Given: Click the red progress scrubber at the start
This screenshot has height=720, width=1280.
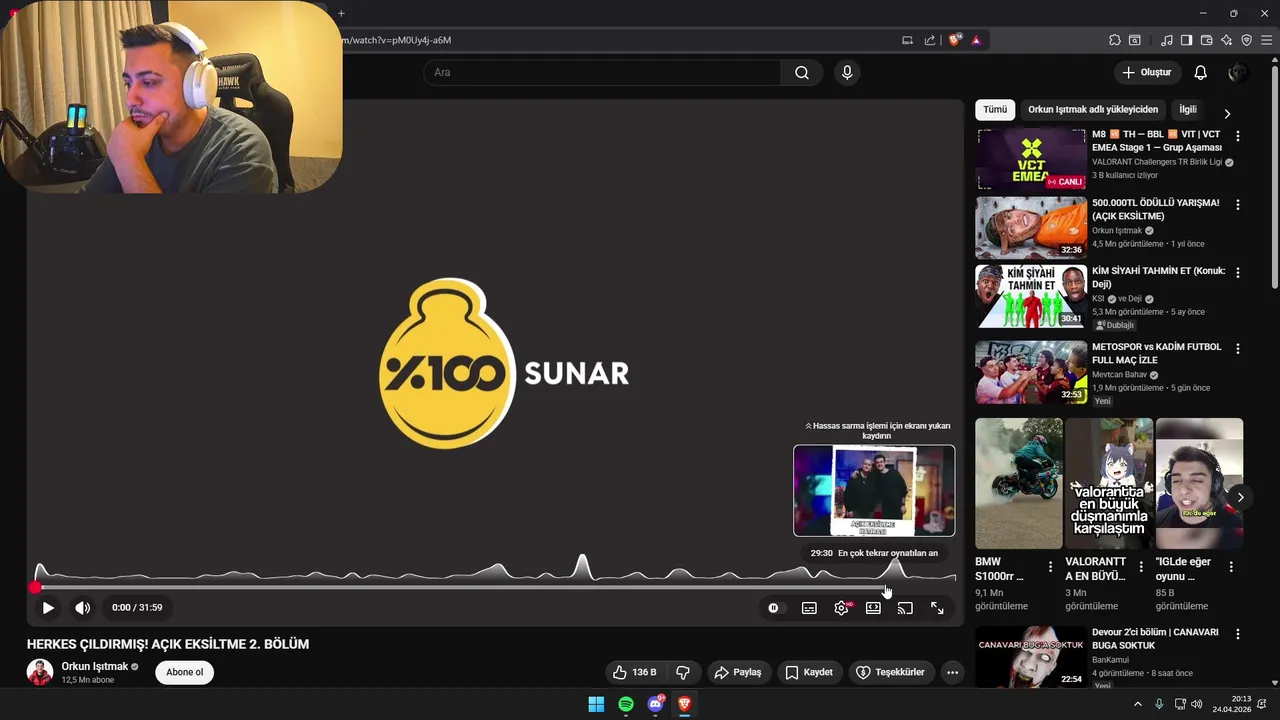Looking at the screenshot, I should (36, 587).
